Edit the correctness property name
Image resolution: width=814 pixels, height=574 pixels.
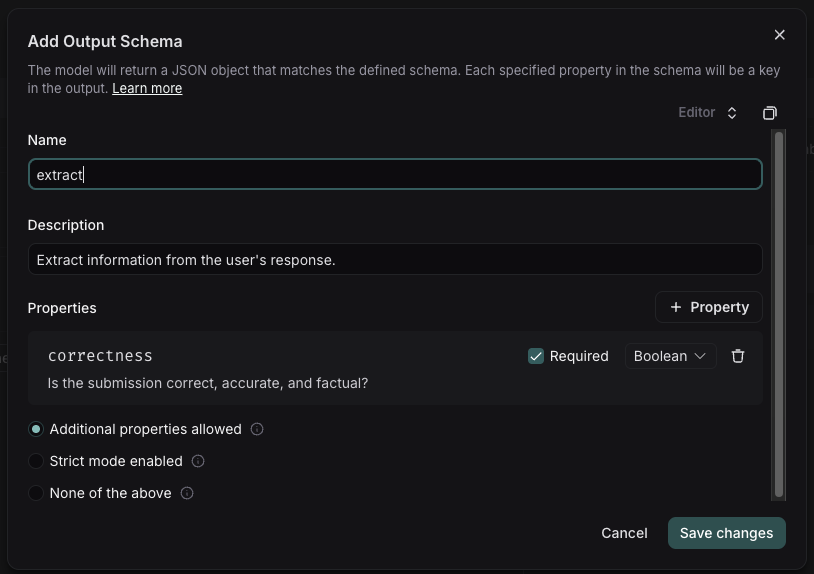(x=100, y=356)
